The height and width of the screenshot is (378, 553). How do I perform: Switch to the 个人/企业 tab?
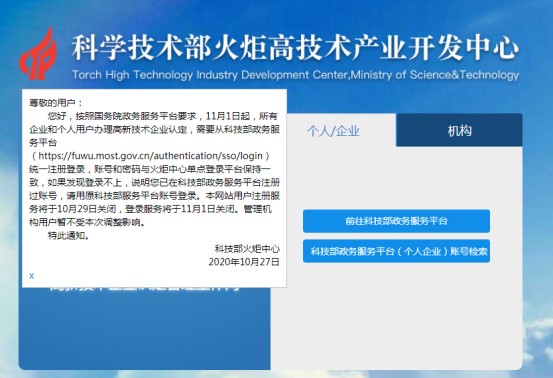pos(333,131)
